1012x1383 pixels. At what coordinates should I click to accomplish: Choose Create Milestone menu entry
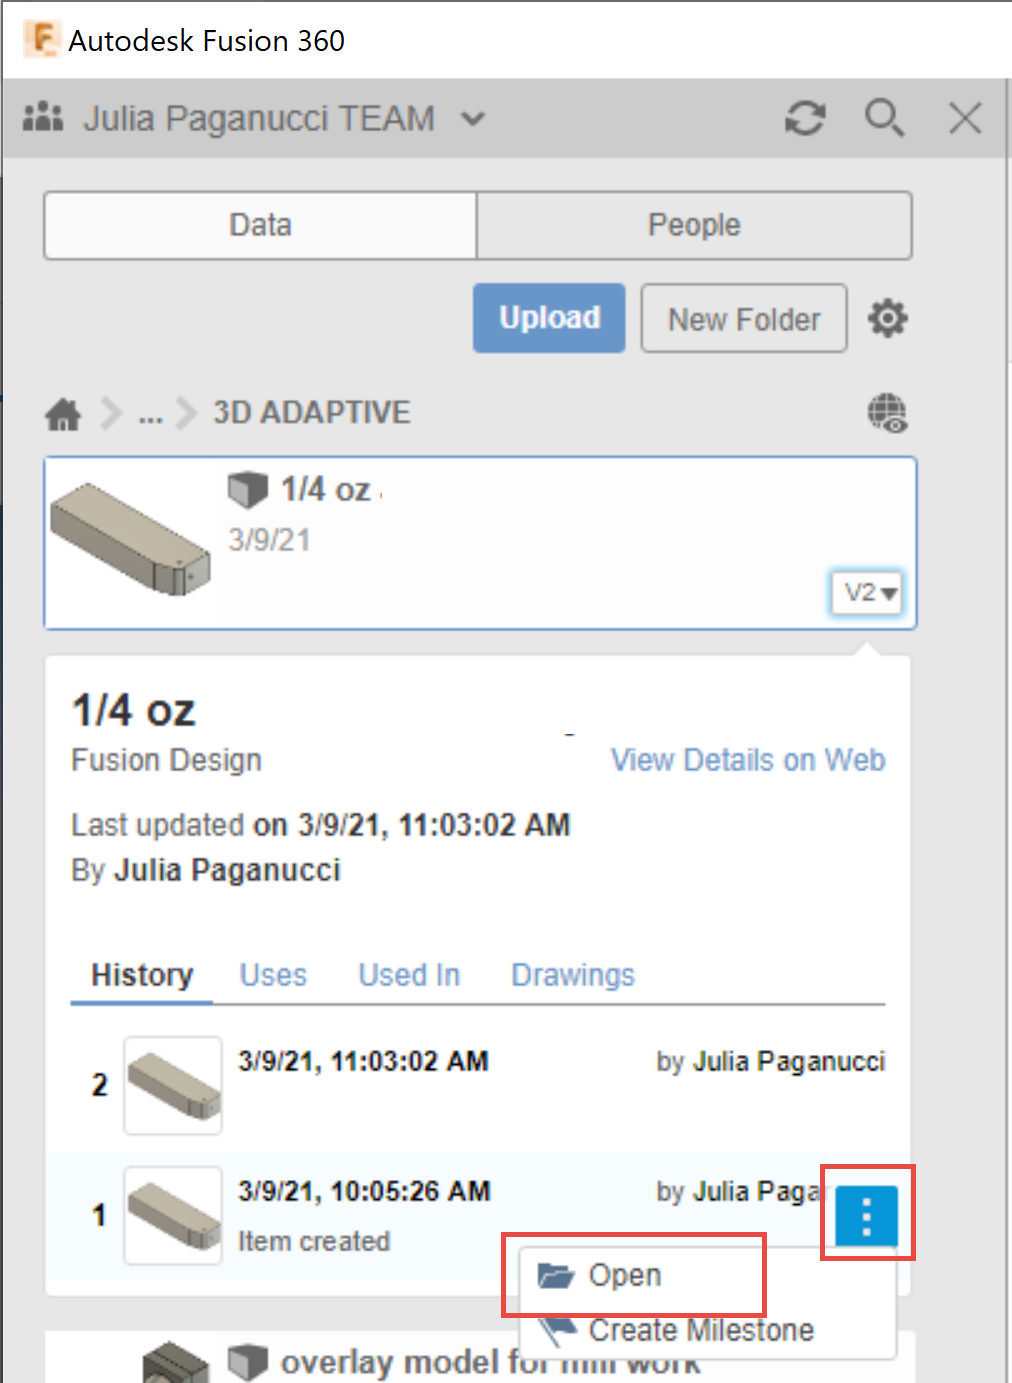coord(700,1330)
